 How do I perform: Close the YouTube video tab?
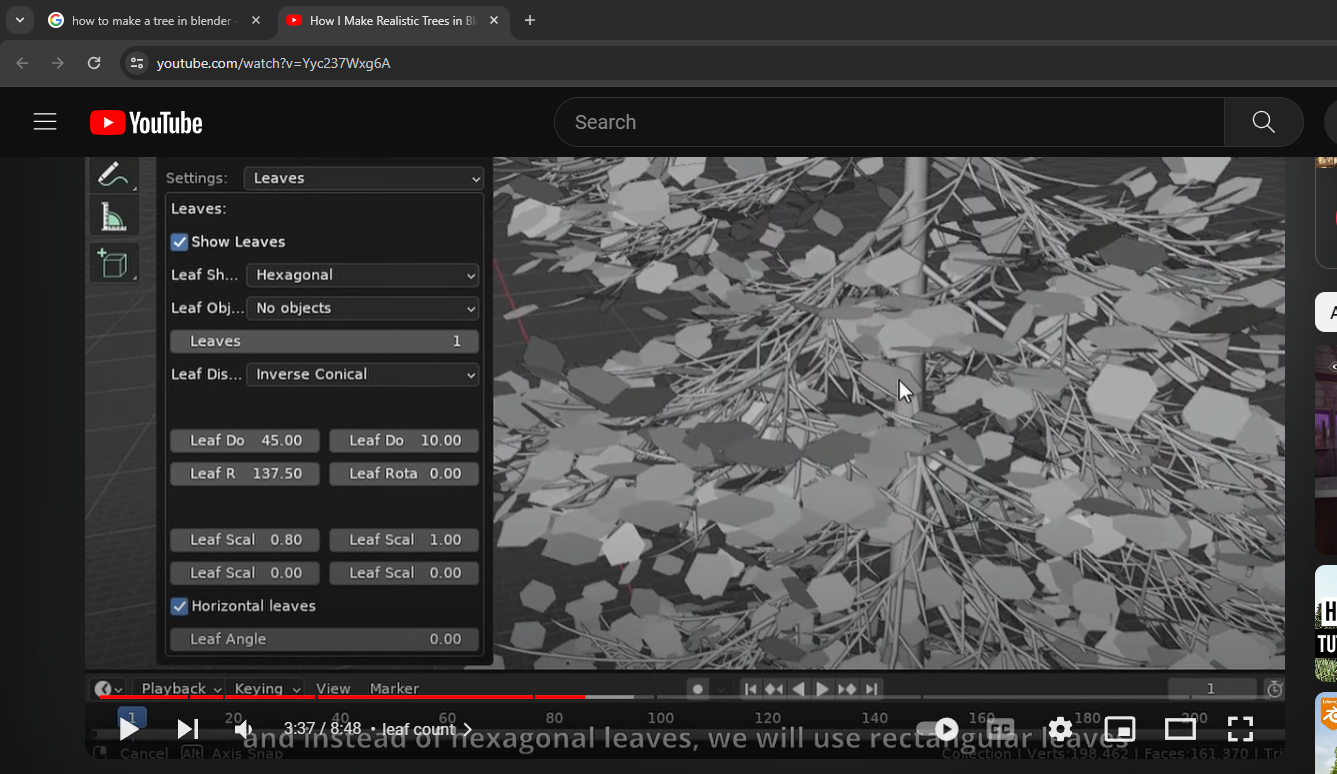coord(494,20)
